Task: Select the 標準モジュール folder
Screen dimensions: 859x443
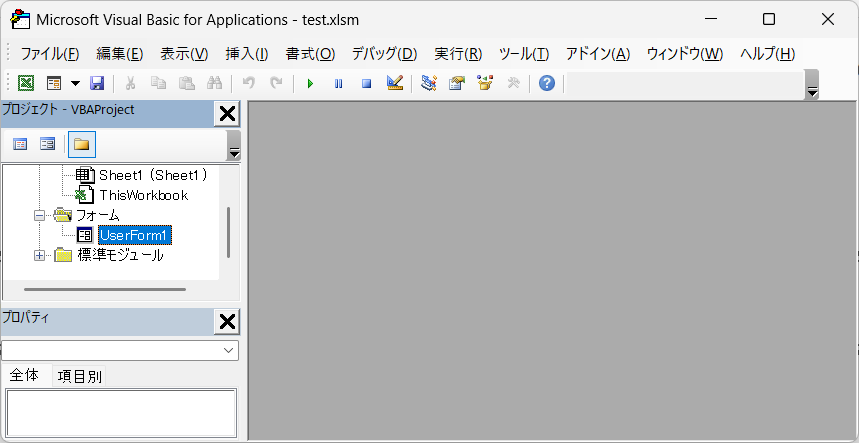Action: tap(121, 255)
